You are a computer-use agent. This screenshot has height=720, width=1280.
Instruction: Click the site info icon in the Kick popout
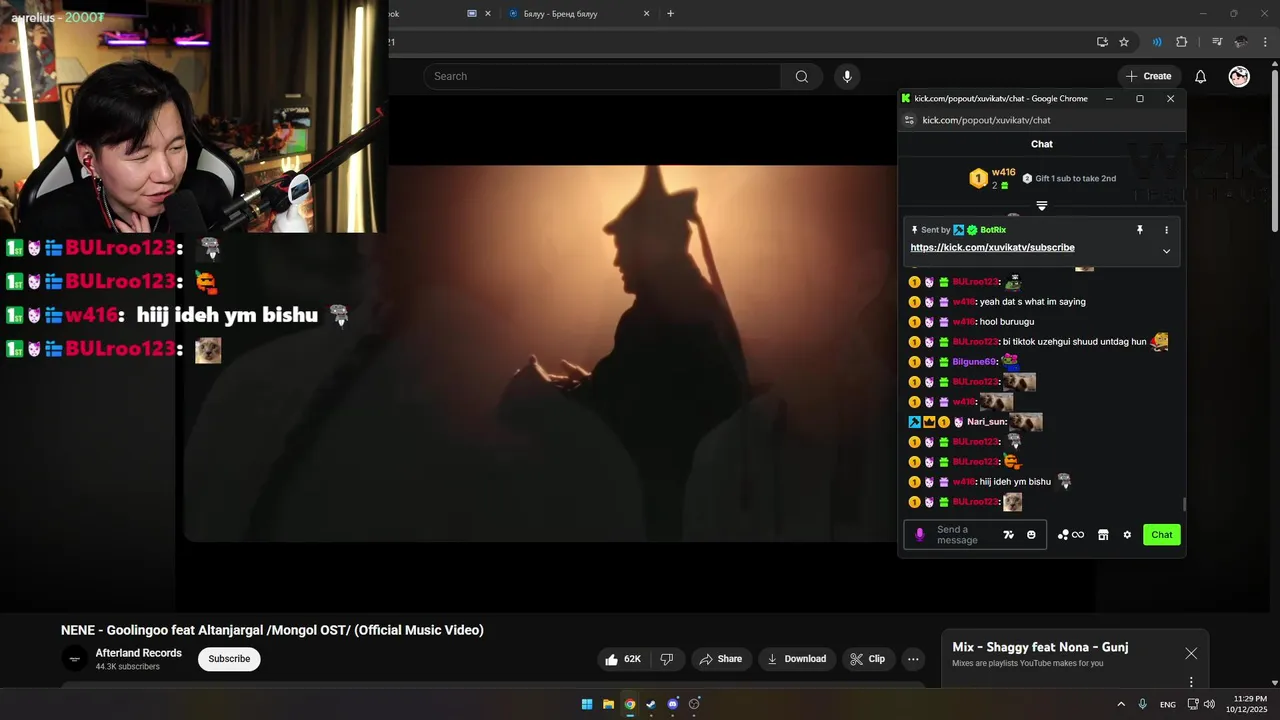(909, 120)
